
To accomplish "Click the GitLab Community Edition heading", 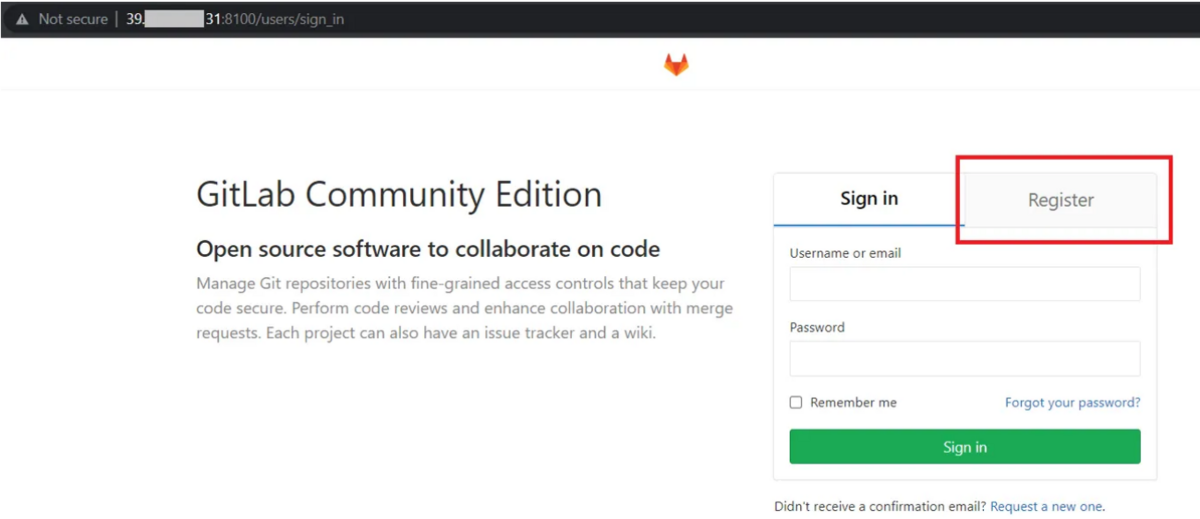I will 399,194.
